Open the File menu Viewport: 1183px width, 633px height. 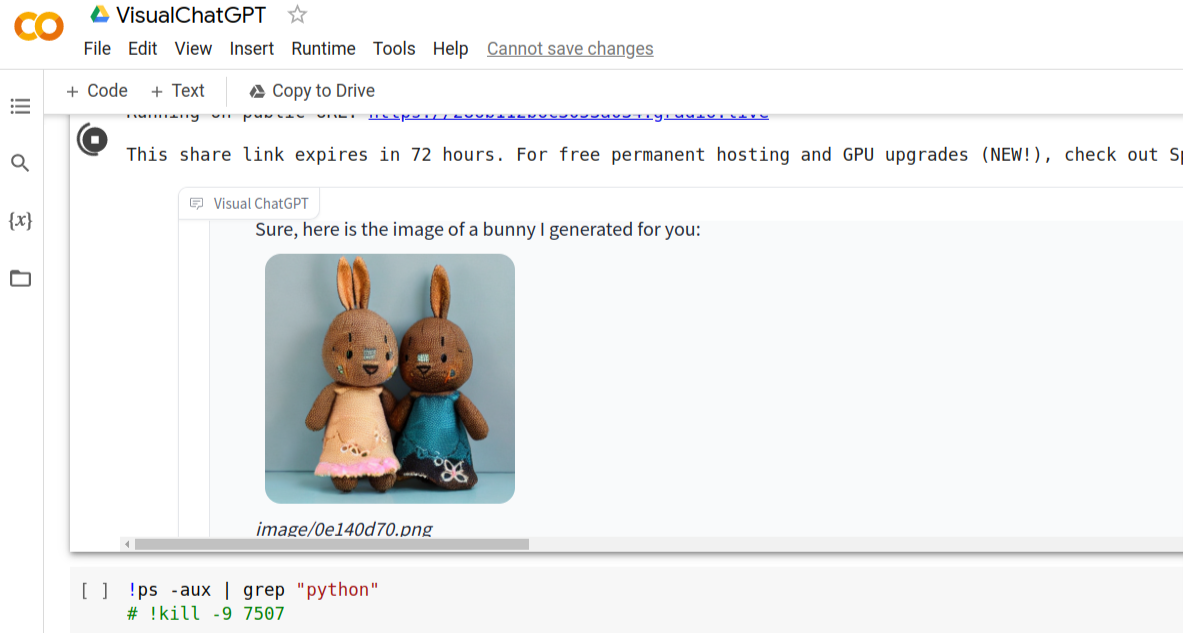tap(97, 49)
